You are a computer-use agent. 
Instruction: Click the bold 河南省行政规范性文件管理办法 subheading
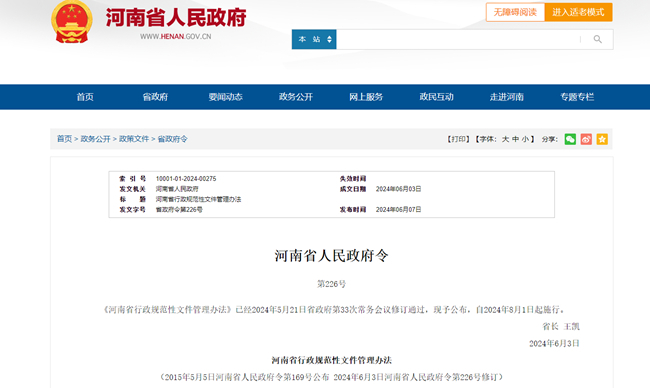(331, 360)
